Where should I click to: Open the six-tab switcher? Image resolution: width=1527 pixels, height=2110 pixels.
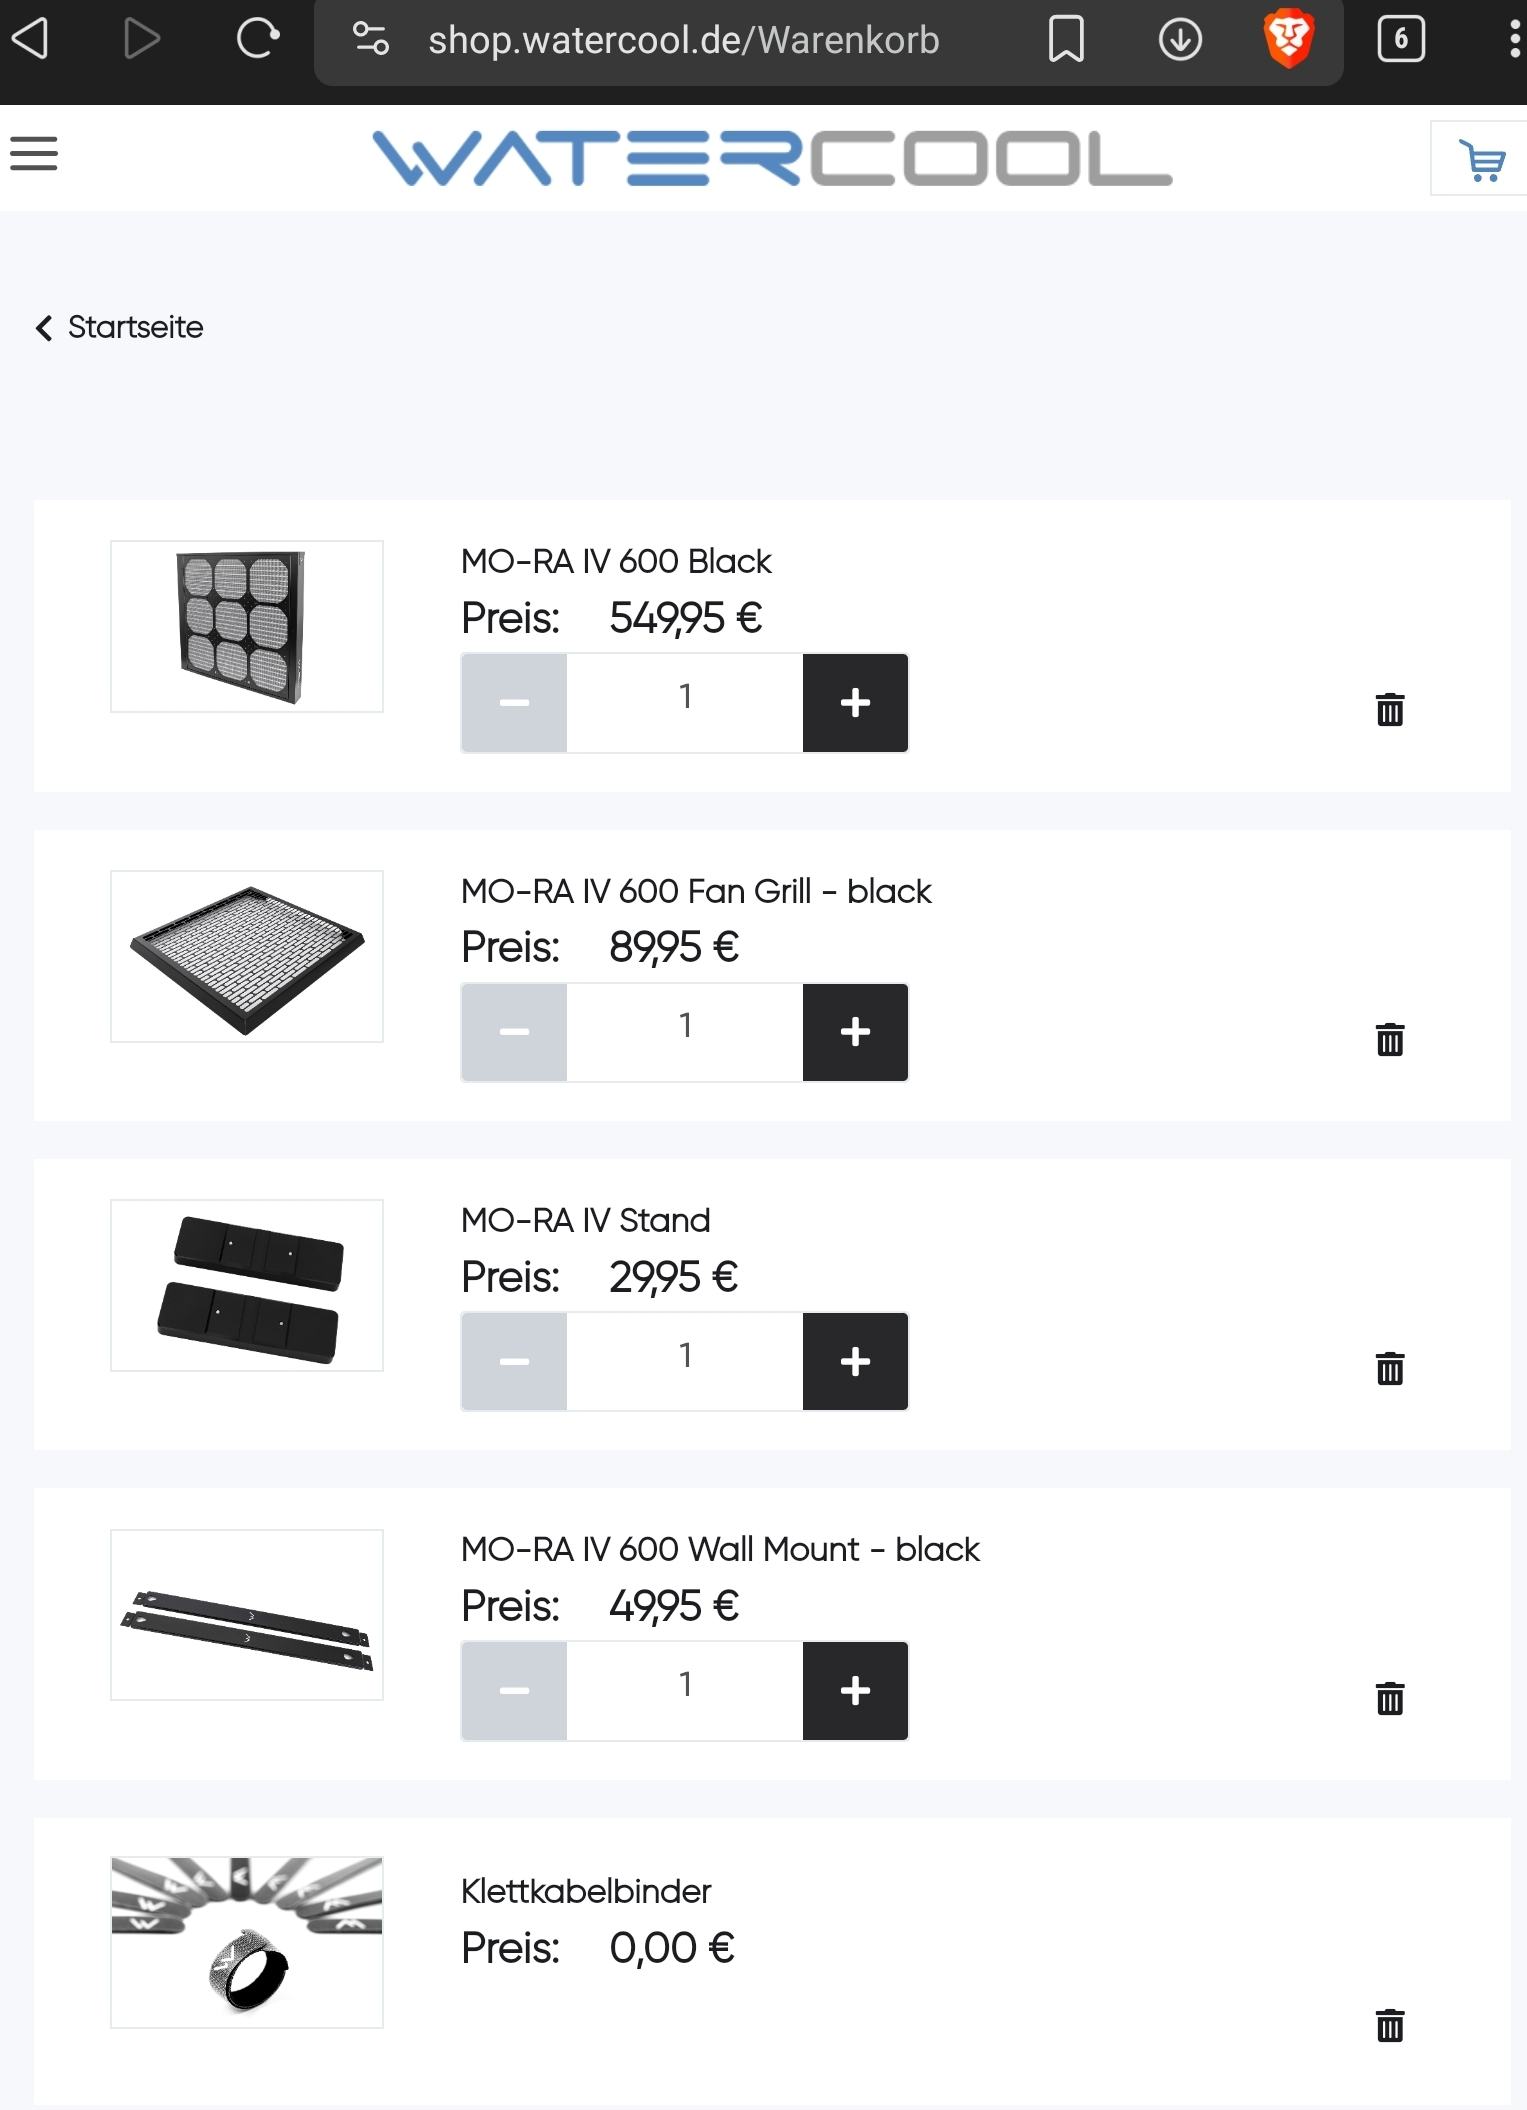pos(1400,40)
